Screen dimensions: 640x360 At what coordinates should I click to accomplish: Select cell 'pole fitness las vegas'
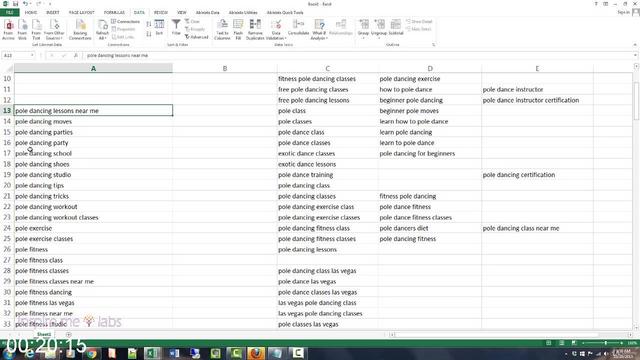93,303
